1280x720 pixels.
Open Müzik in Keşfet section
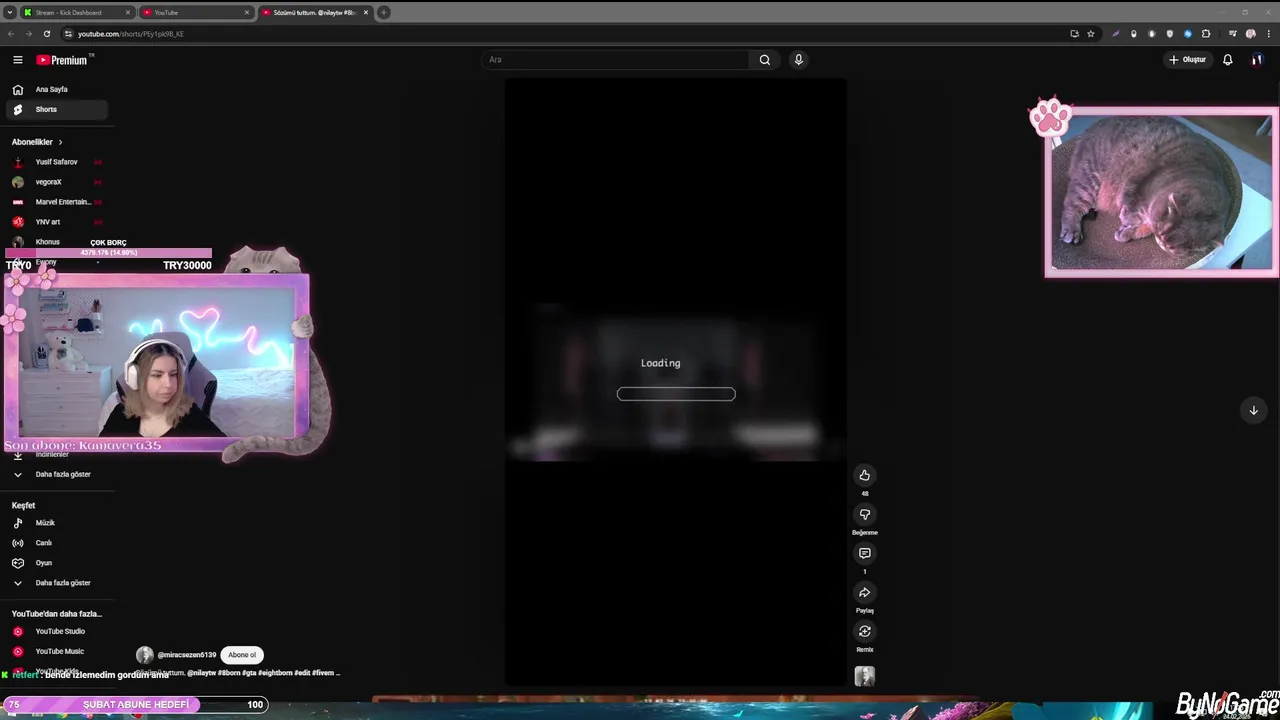point(57,523)
